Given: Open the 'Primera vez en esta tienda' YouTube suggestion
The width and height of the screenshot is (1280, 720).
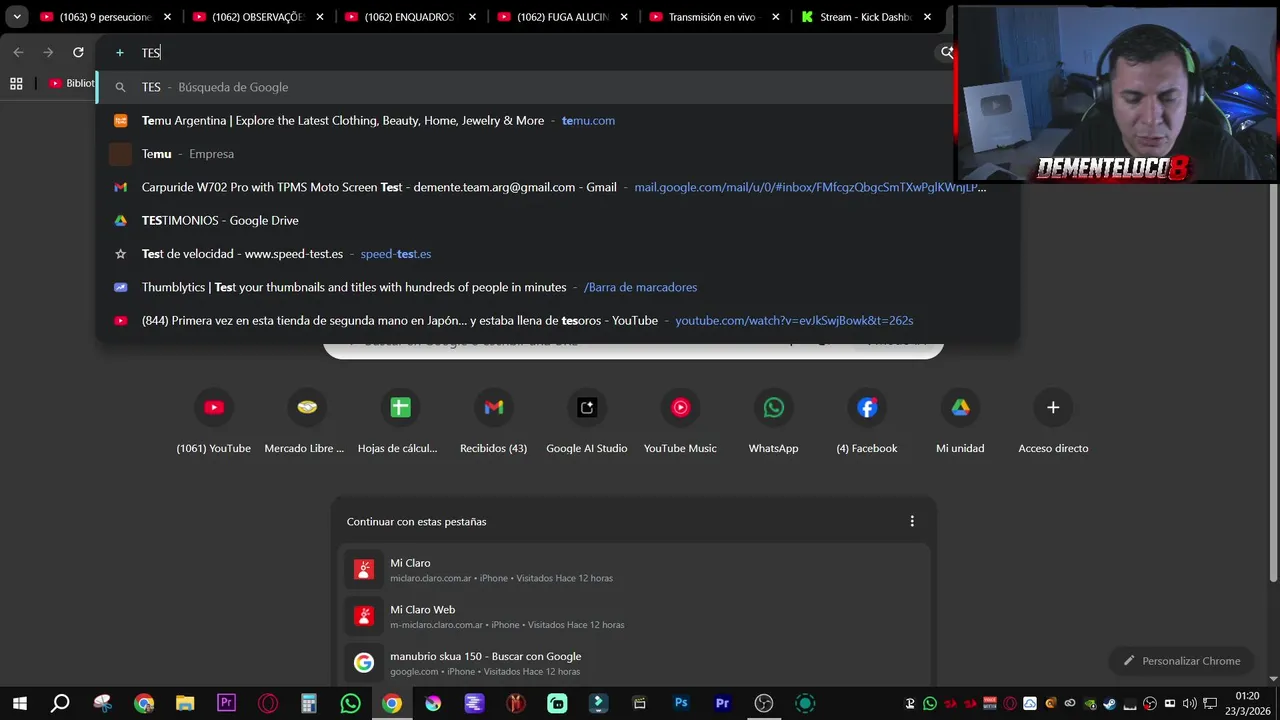Looking at the screenshot, I should pos(557,320).
